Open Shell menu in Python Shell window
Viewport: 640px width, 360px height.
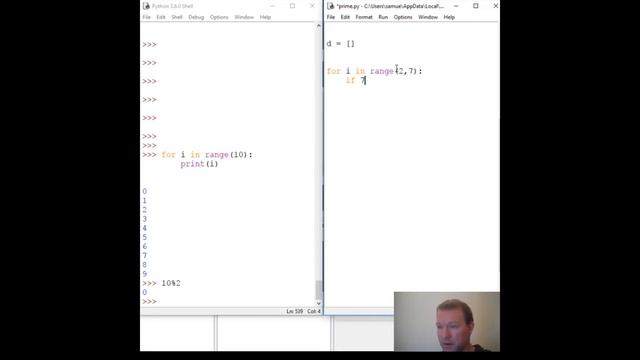coord(177,17)
